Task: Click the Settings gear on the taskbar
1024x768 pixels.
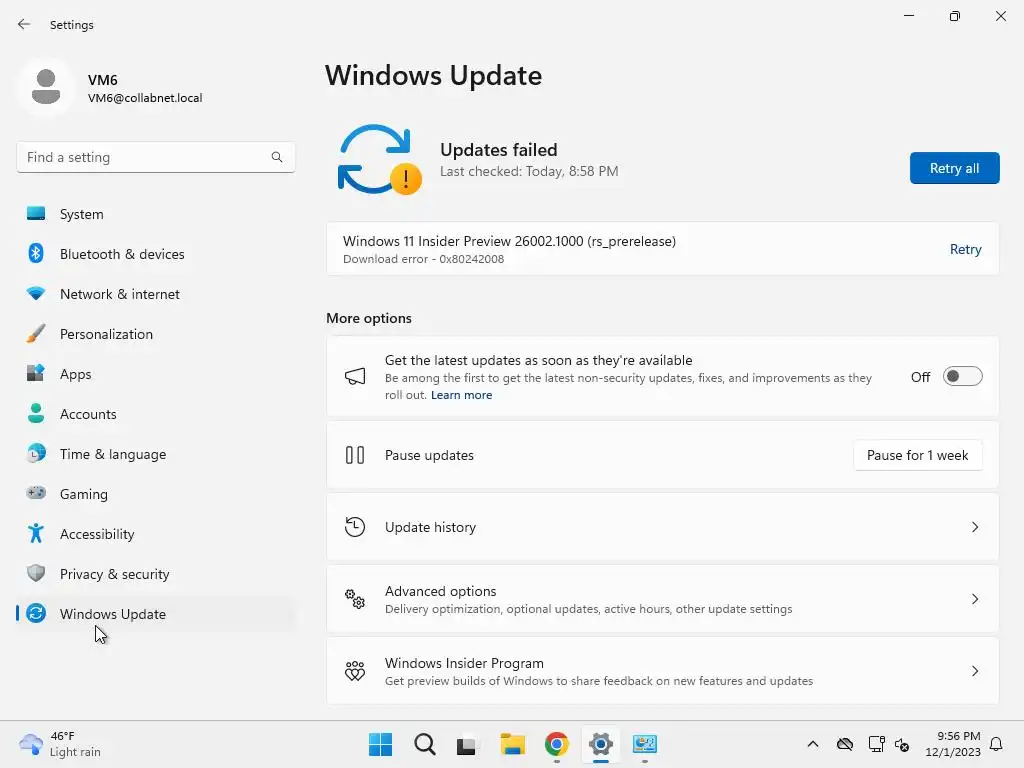Action: (600, 744)
